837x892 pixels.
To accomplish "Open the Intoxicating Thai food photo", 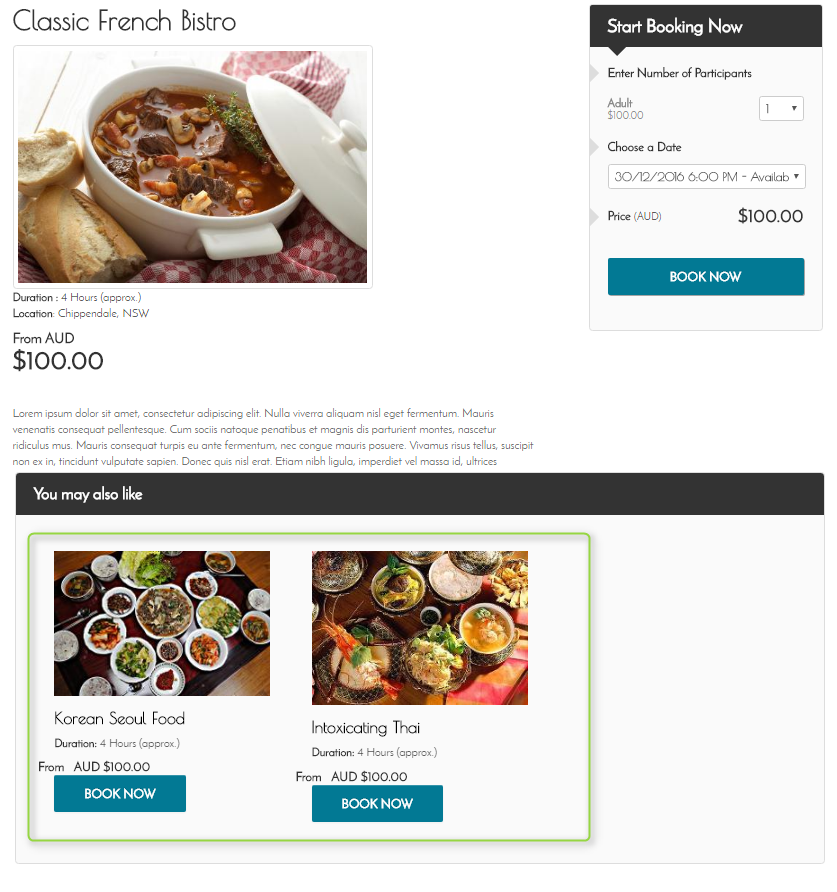I will (x=419, y=627).
